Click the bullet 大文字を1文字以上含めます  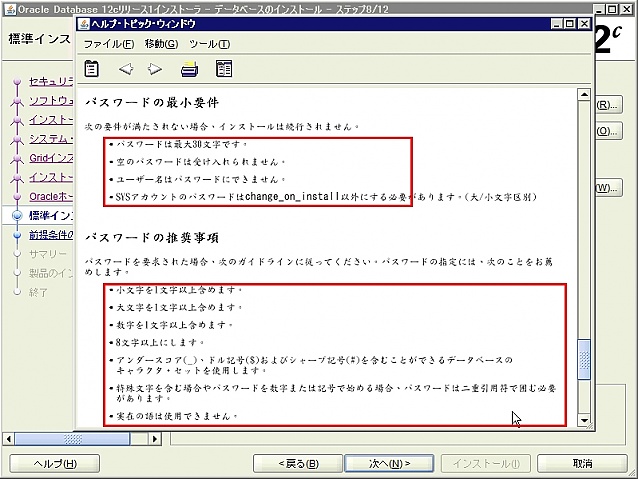[179, 307]
